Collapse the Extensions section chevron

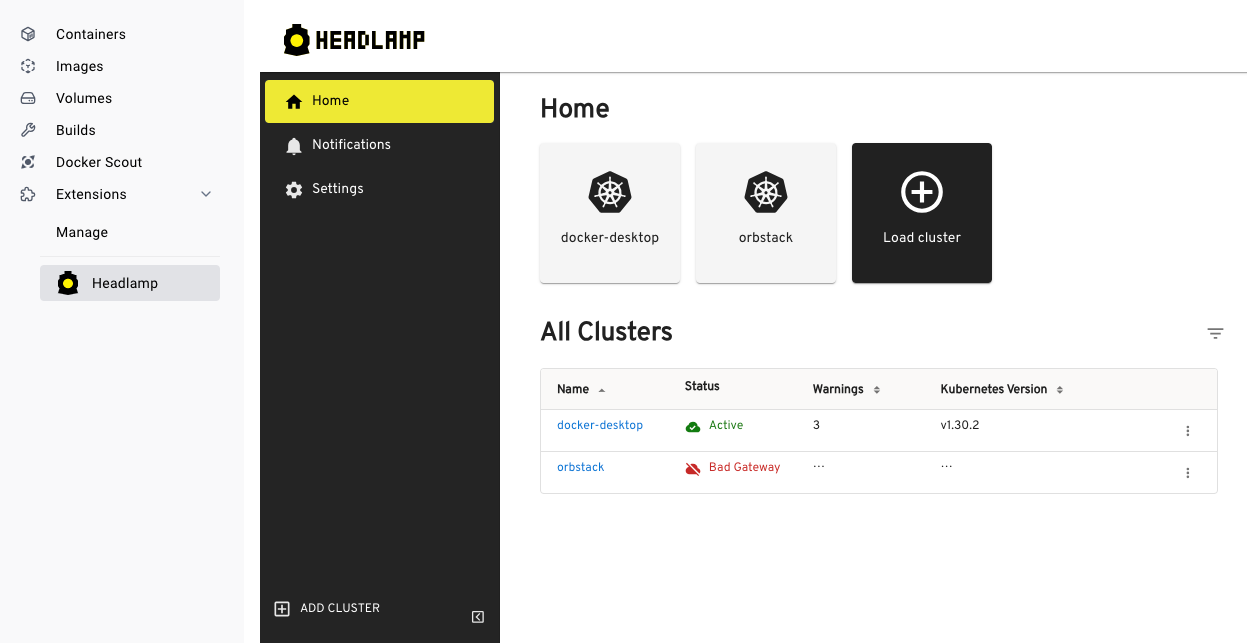pyautogui.click(x=206, y=194)
